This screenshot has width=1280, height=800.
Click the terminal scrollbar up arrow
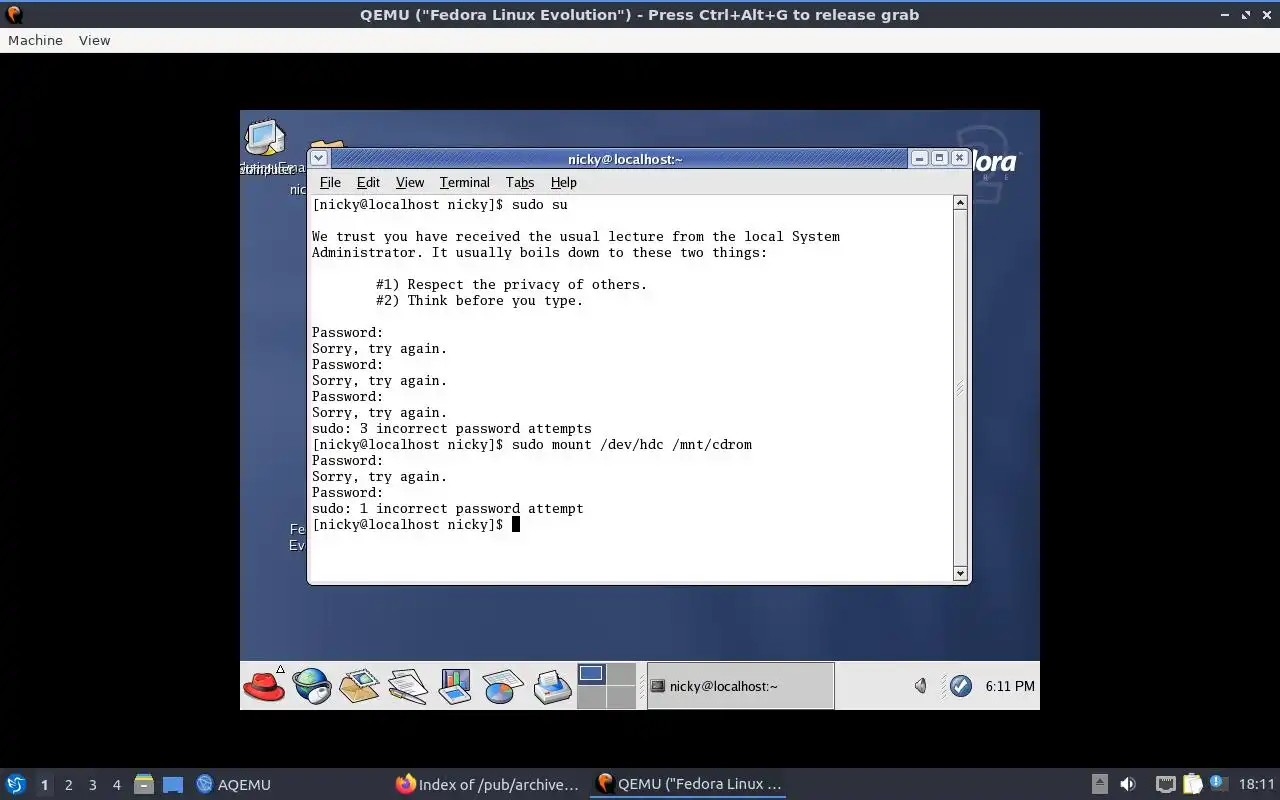[960, 203]
